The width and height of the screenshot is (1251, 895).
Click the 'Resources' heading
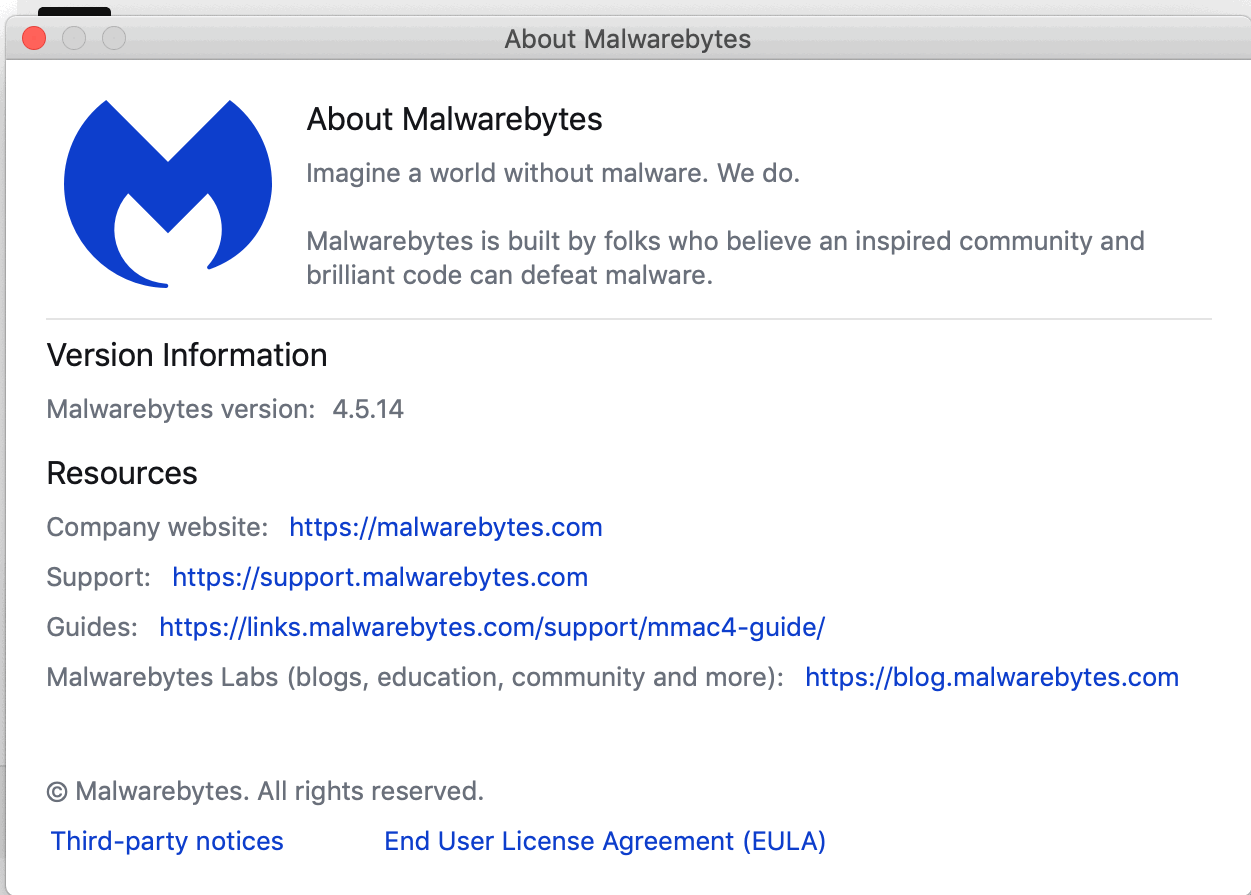[122, 473]
